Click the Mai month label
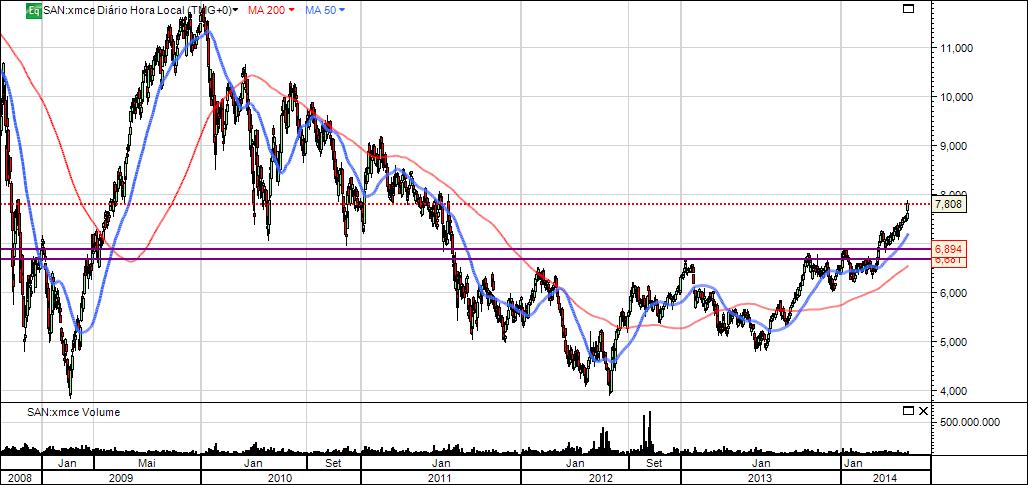Image resolution: width=1028 pixels, height=485 pixels. pos(147,463)
